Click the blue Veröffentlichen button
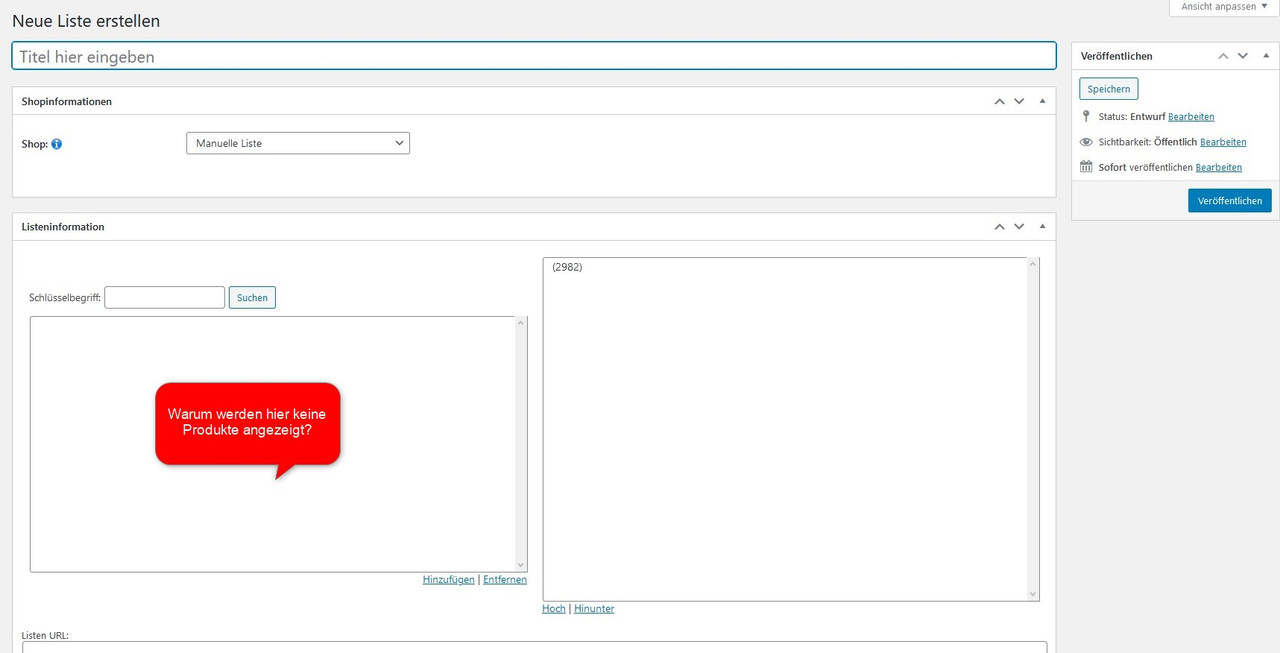Image resolution: width=1280 pixels, height=653 pixels. pyautogui.click(x=1230, y=200)
